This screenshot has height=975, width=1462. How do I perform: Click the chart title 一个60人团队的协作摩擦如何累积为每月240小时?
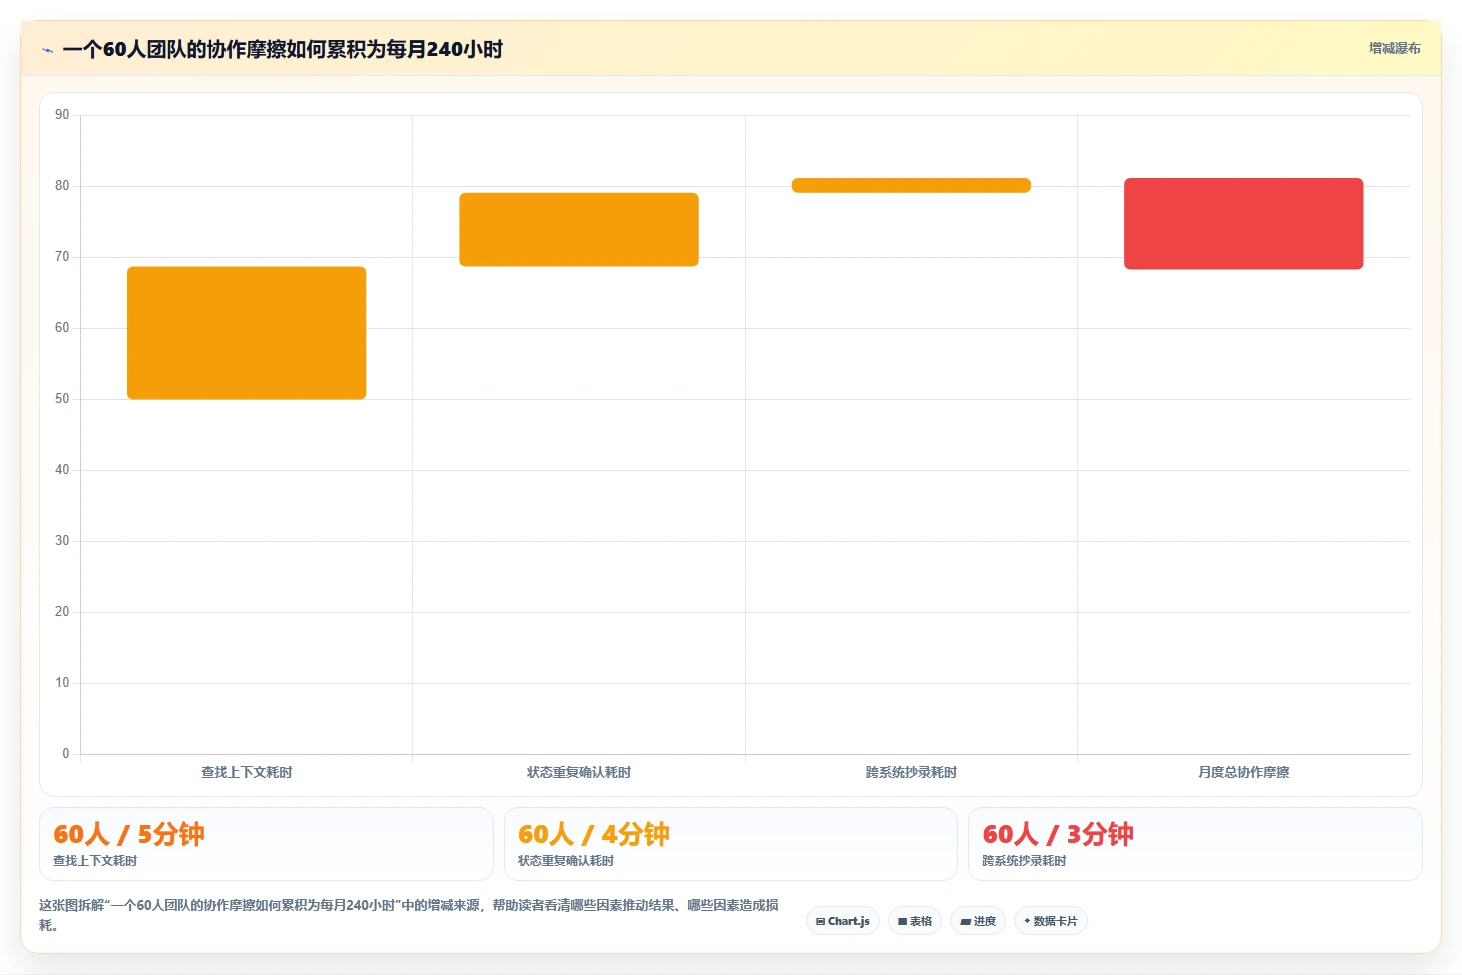pyautogui.click(x=283, y=50)
